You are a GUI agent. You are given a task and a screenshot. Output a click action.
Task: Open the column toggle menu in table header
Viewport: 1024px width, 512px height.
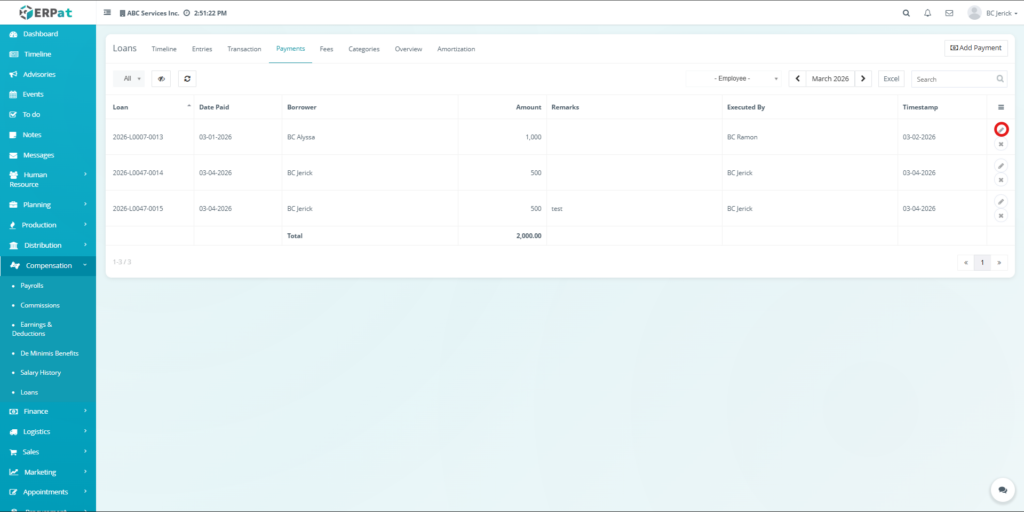point(1000,107)
